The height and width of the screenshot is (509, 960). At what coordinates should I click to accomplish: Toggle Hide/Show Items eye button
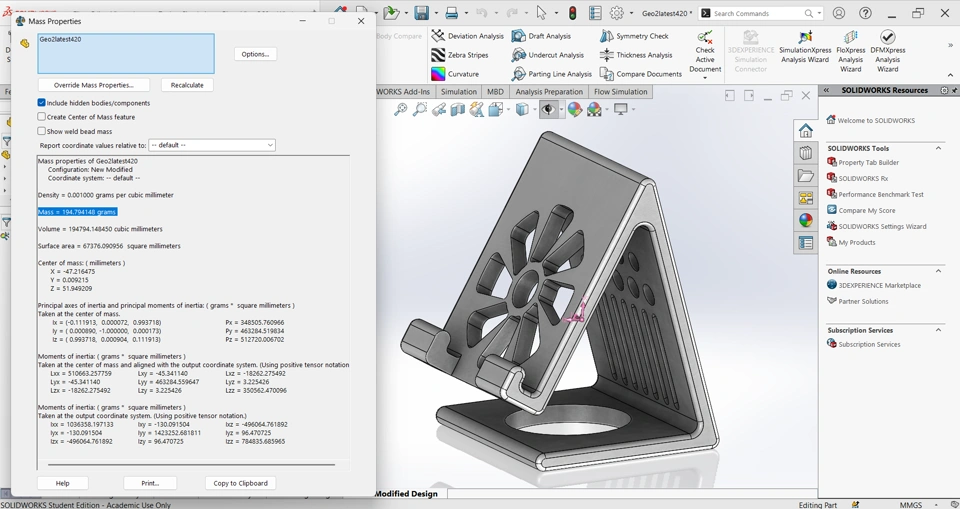[547, 110]
